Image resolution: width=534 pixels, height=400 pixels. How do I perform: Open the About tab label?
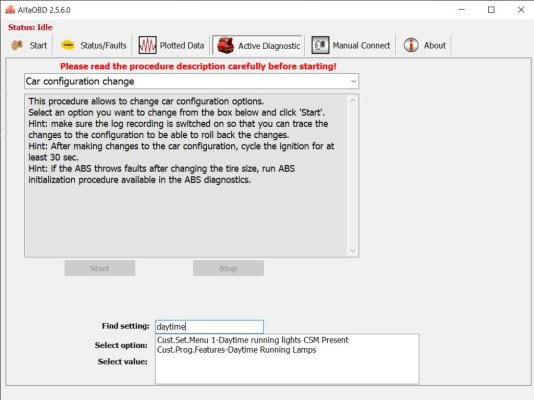435,45
